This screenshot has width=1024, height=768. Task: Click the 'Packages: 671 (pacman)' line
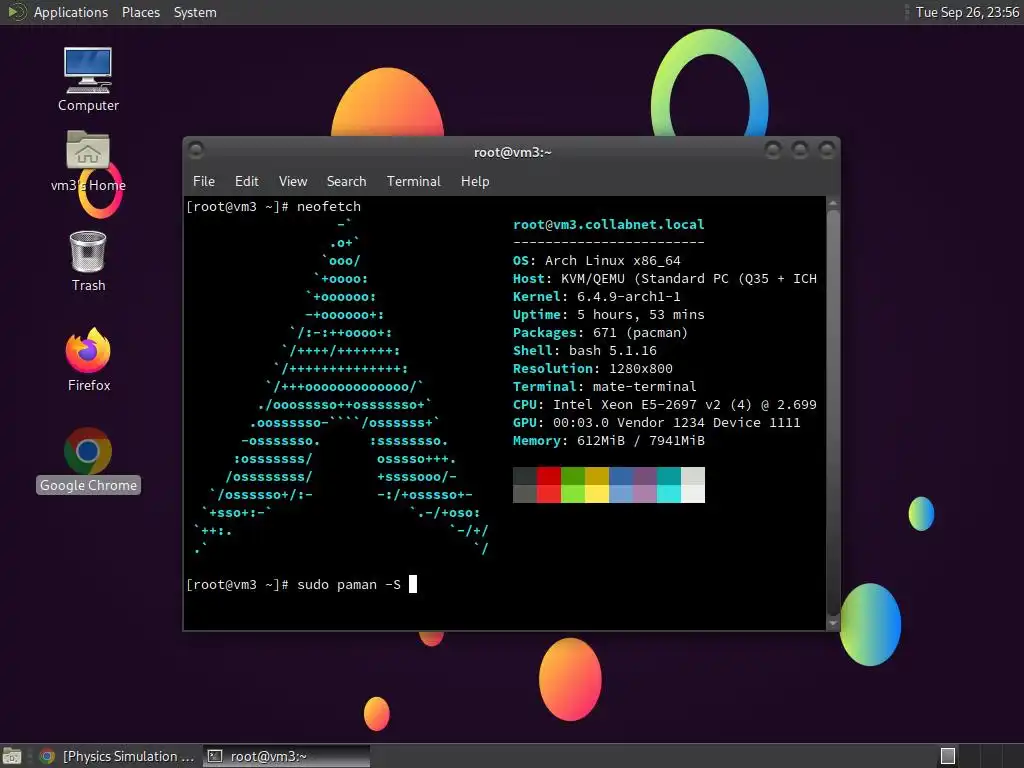click(600, 332)
